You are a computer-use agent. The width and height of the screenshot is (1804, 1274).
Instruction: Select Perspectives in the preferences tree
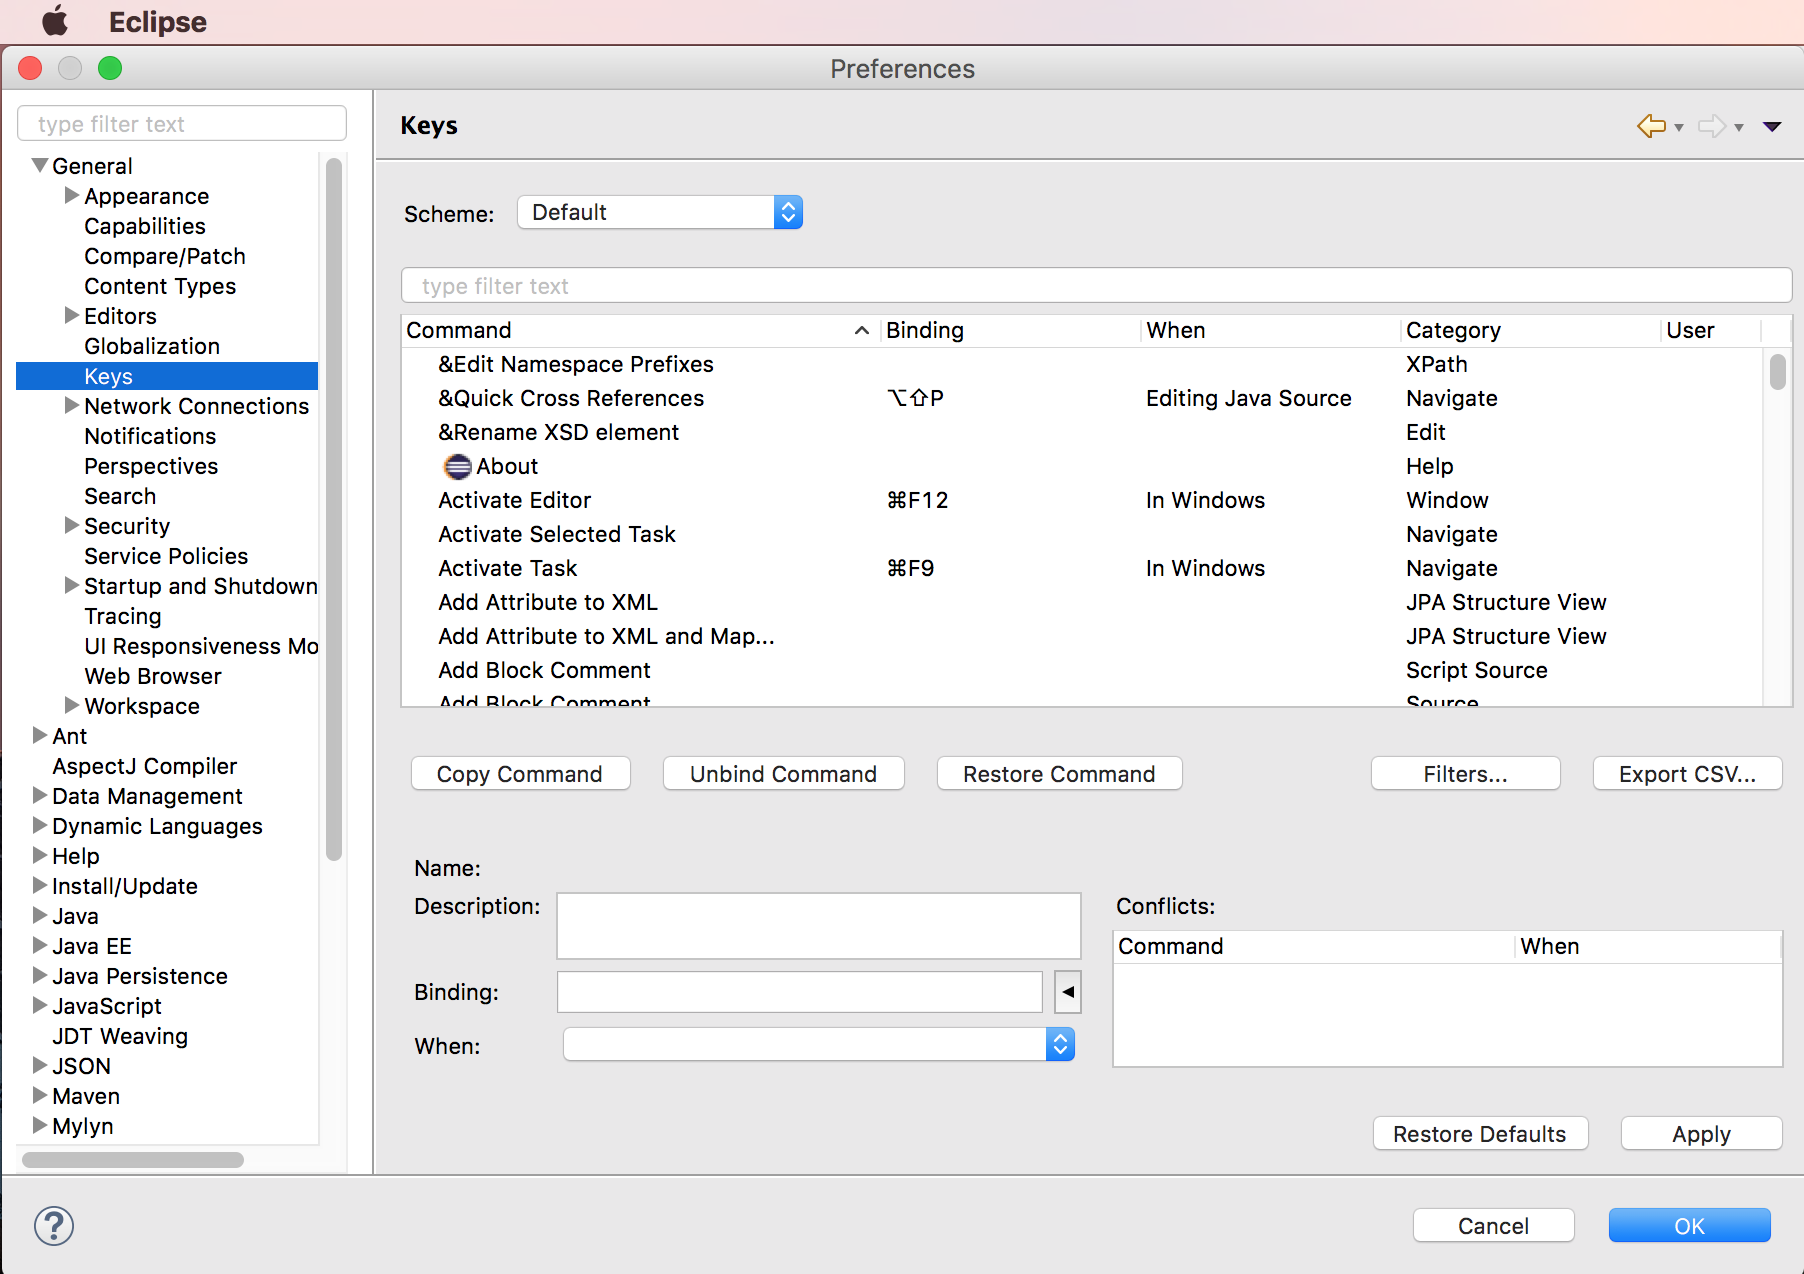[151, 467]
